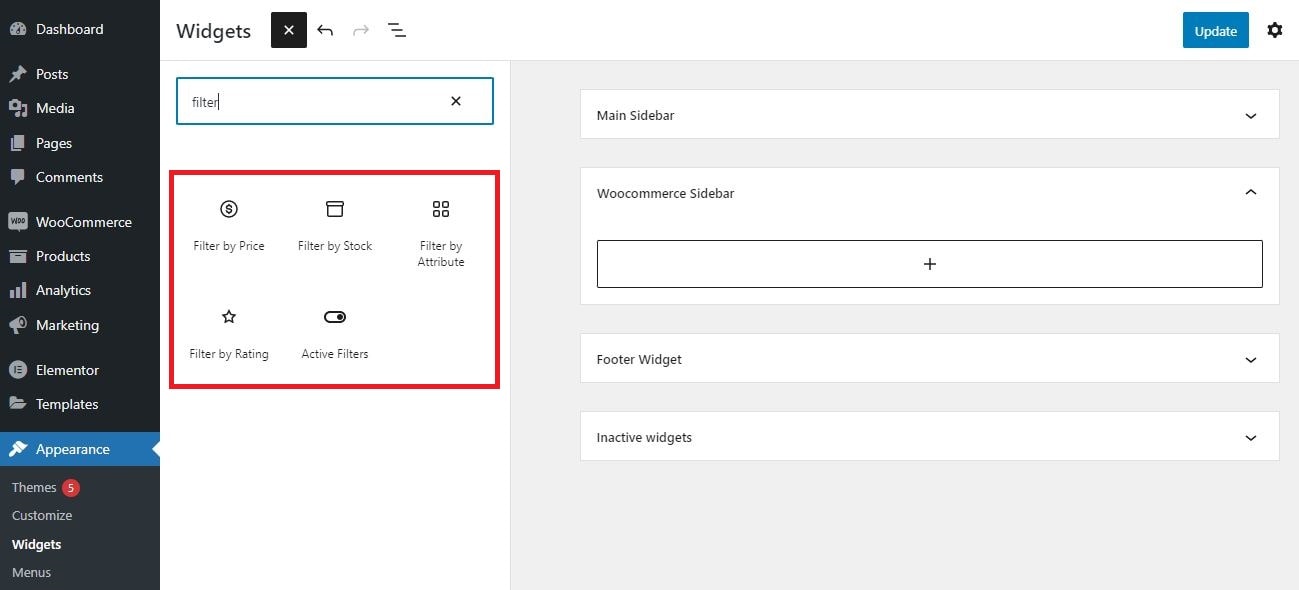Click the Marketing megaphone icon
Viewport: 1299px width, 590px height.
18,325
